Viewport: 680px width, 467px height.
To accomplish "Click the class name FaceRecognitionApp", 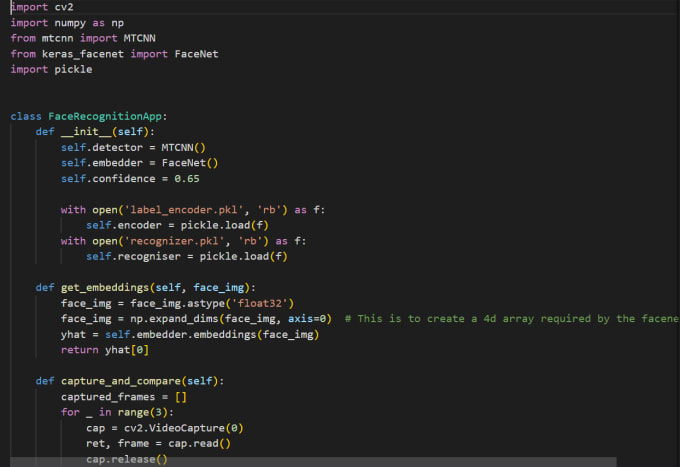I will tap(105, 116).
